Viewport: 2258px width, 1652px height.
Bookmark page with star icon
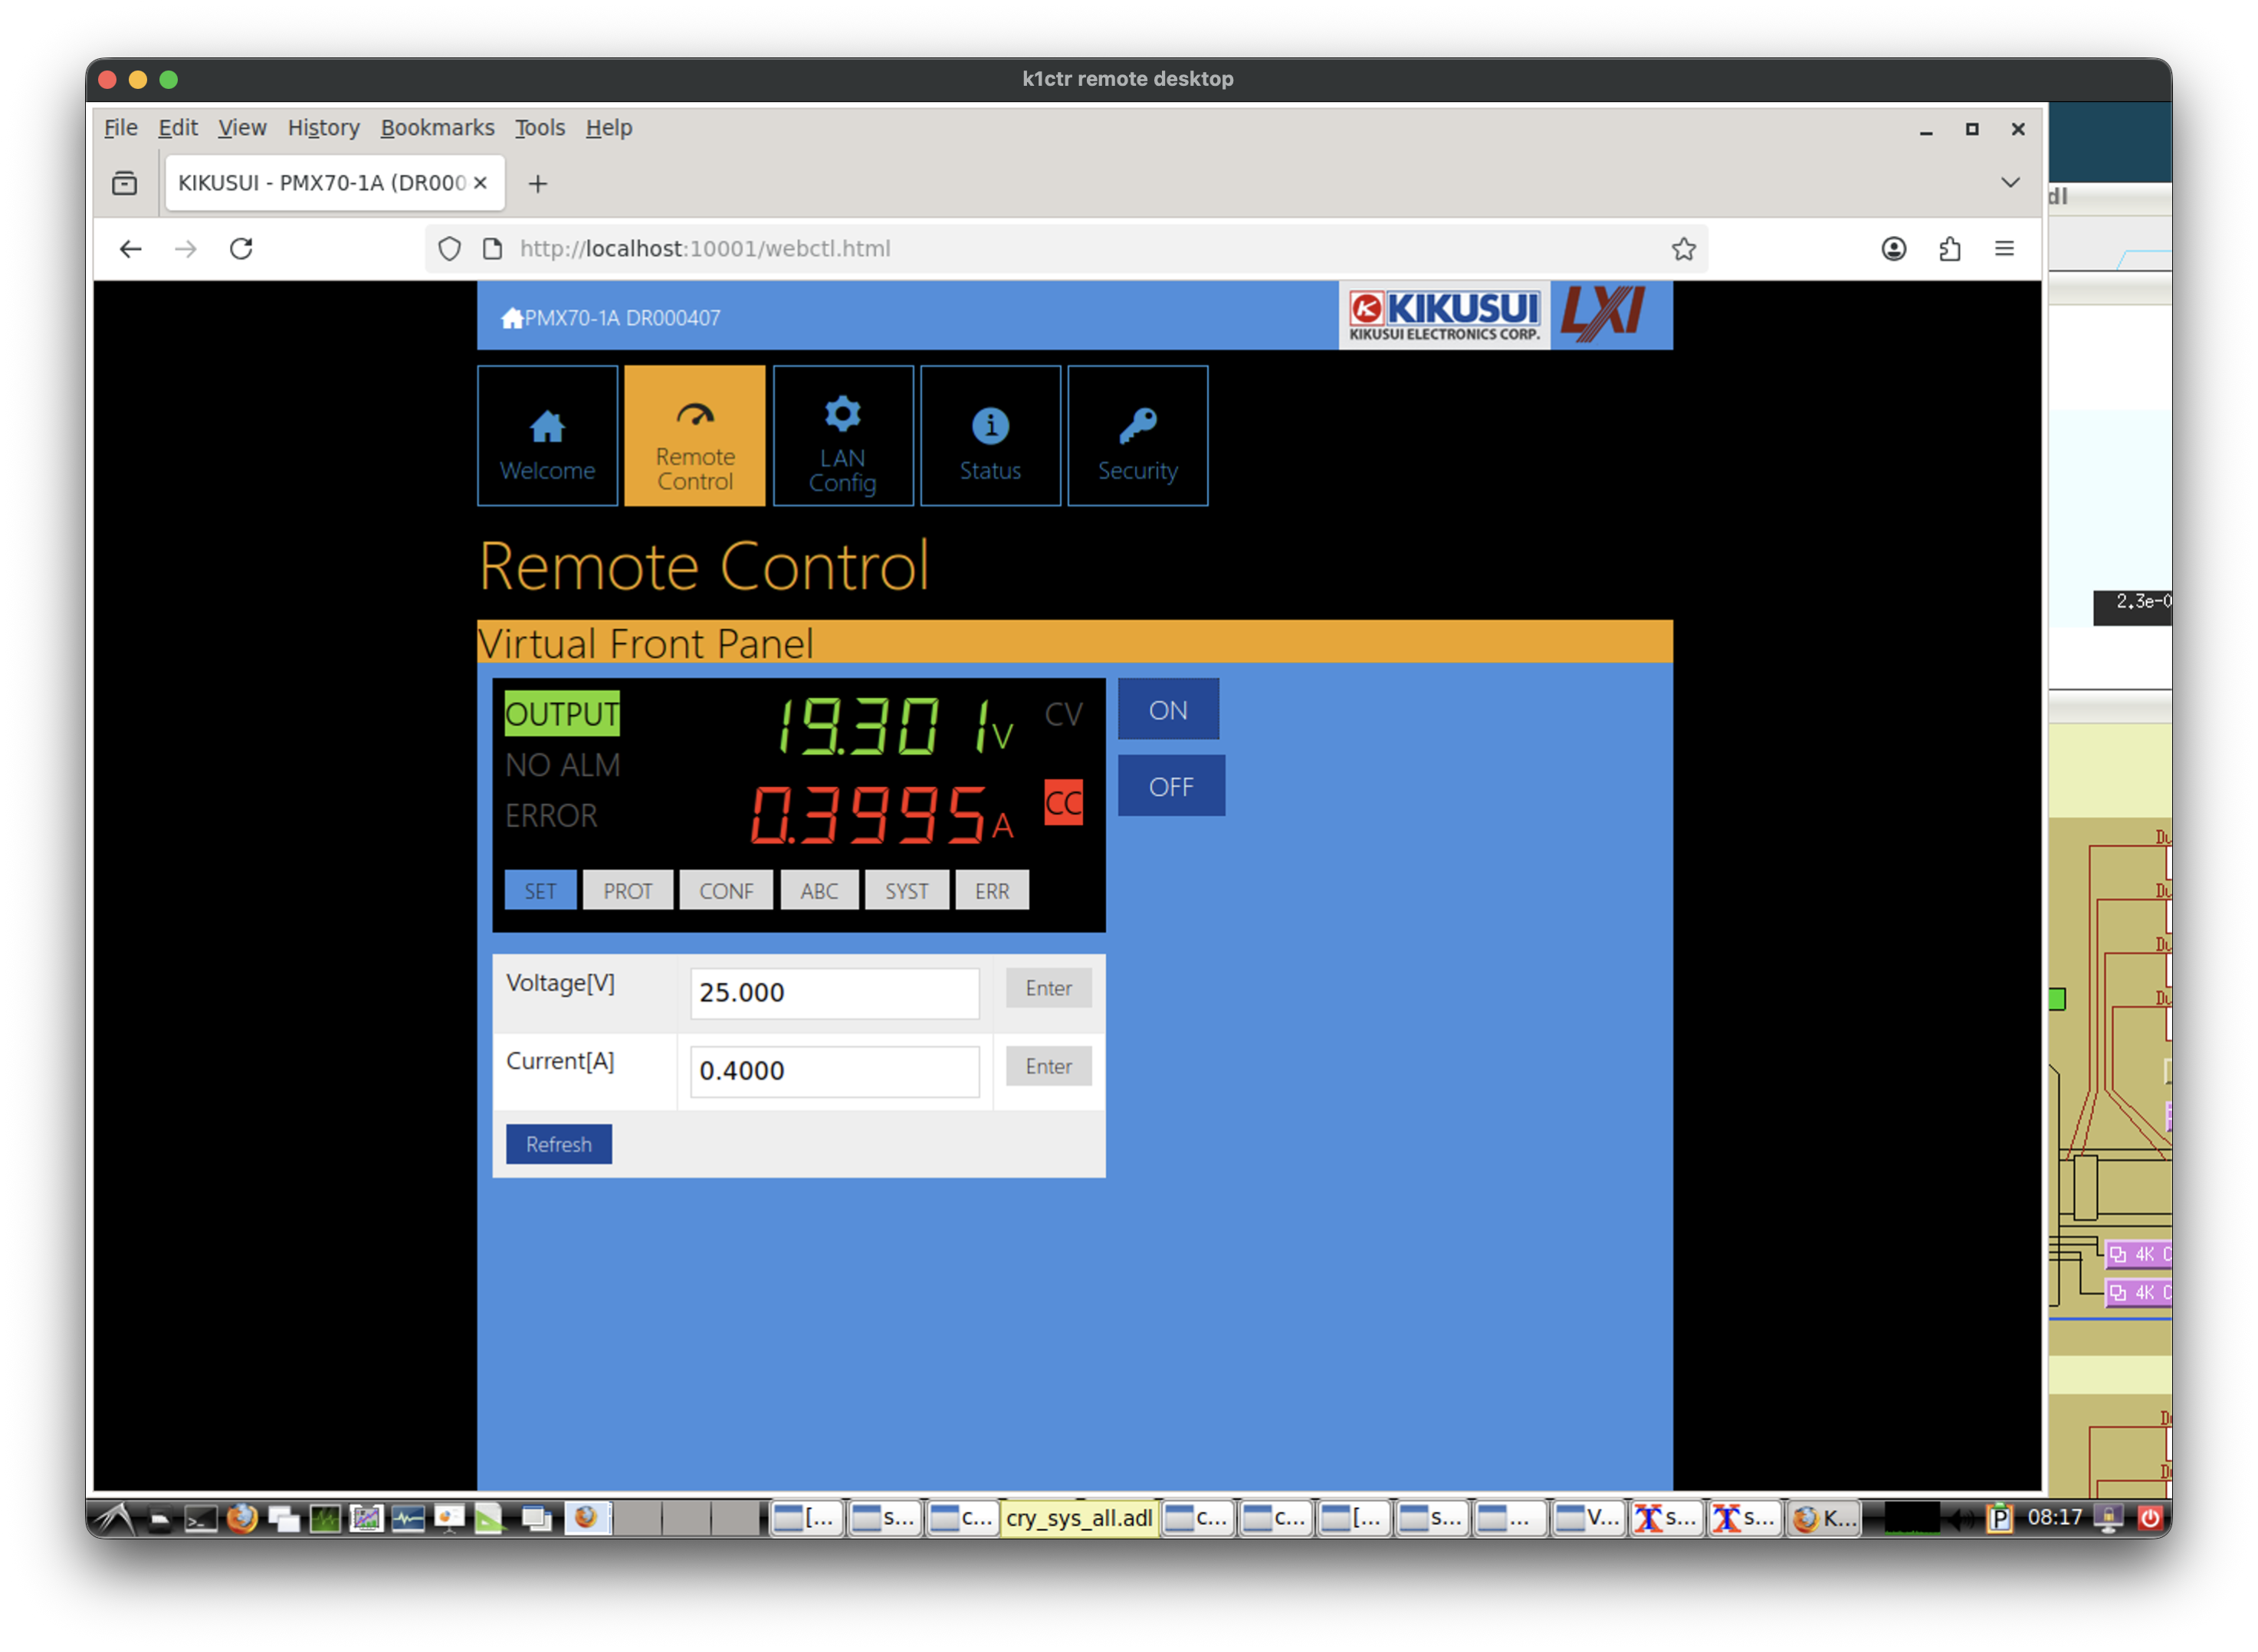coord(1683,249)
